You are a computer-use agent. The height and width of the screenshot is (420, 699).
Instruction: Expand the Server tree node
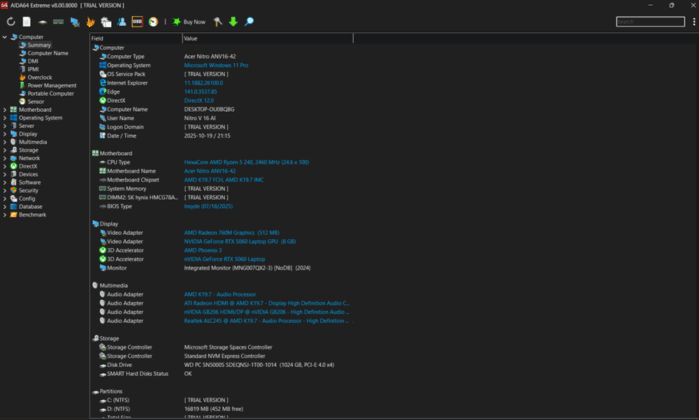[x=5, y=126]
